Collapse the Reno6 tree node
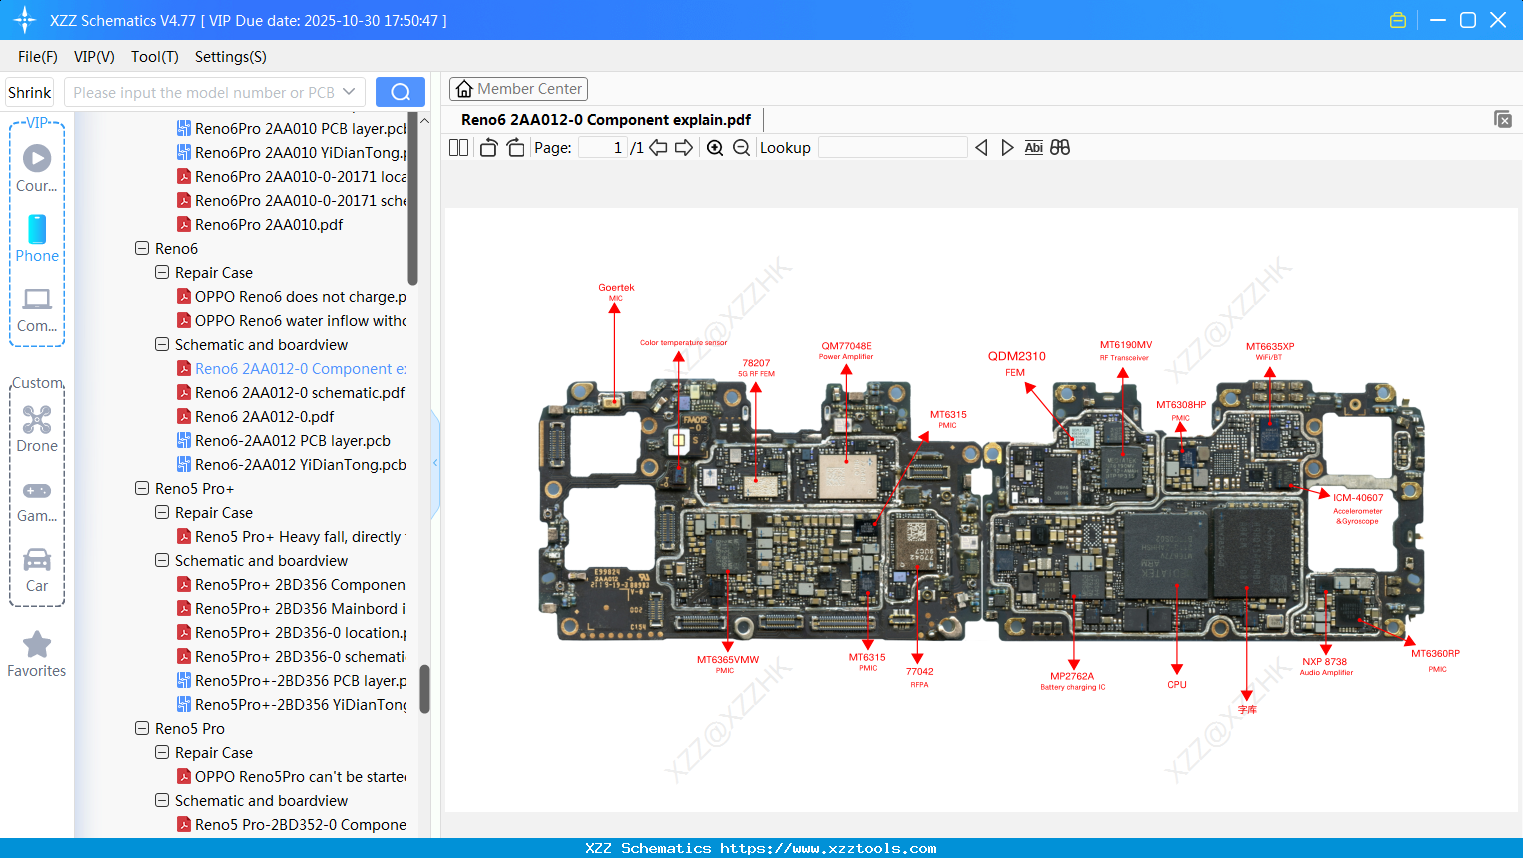 (x=141, y=248)
